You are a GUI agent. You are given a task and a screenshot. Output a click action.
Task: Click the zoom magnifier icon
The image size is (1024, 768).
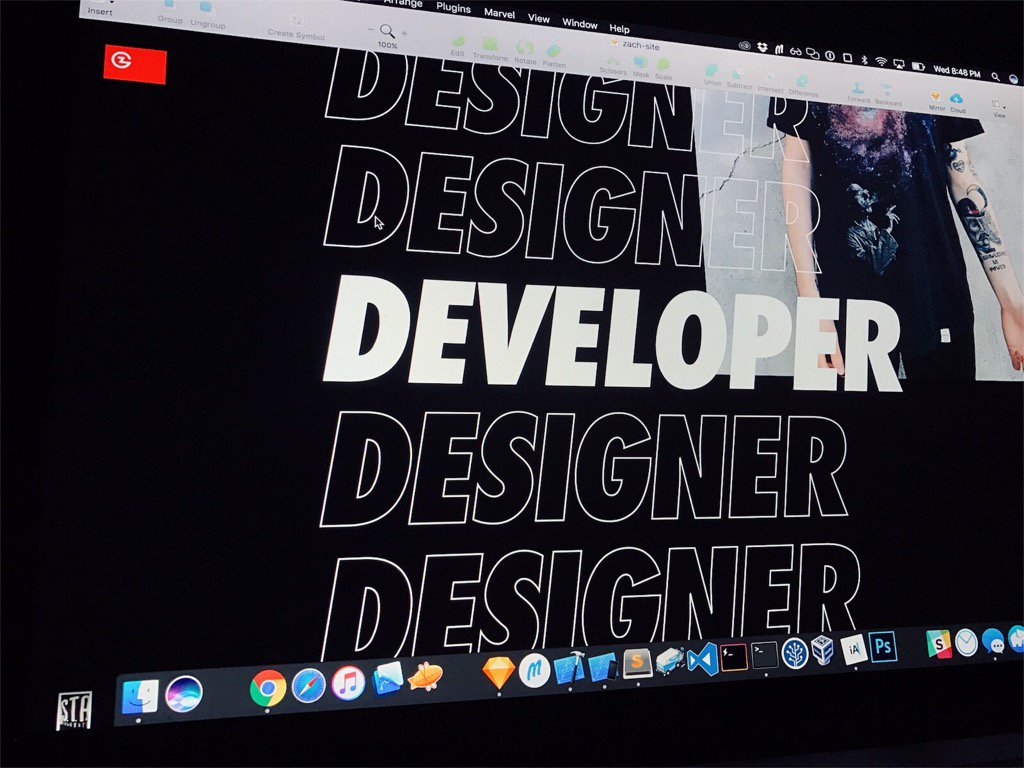(387, 31)
